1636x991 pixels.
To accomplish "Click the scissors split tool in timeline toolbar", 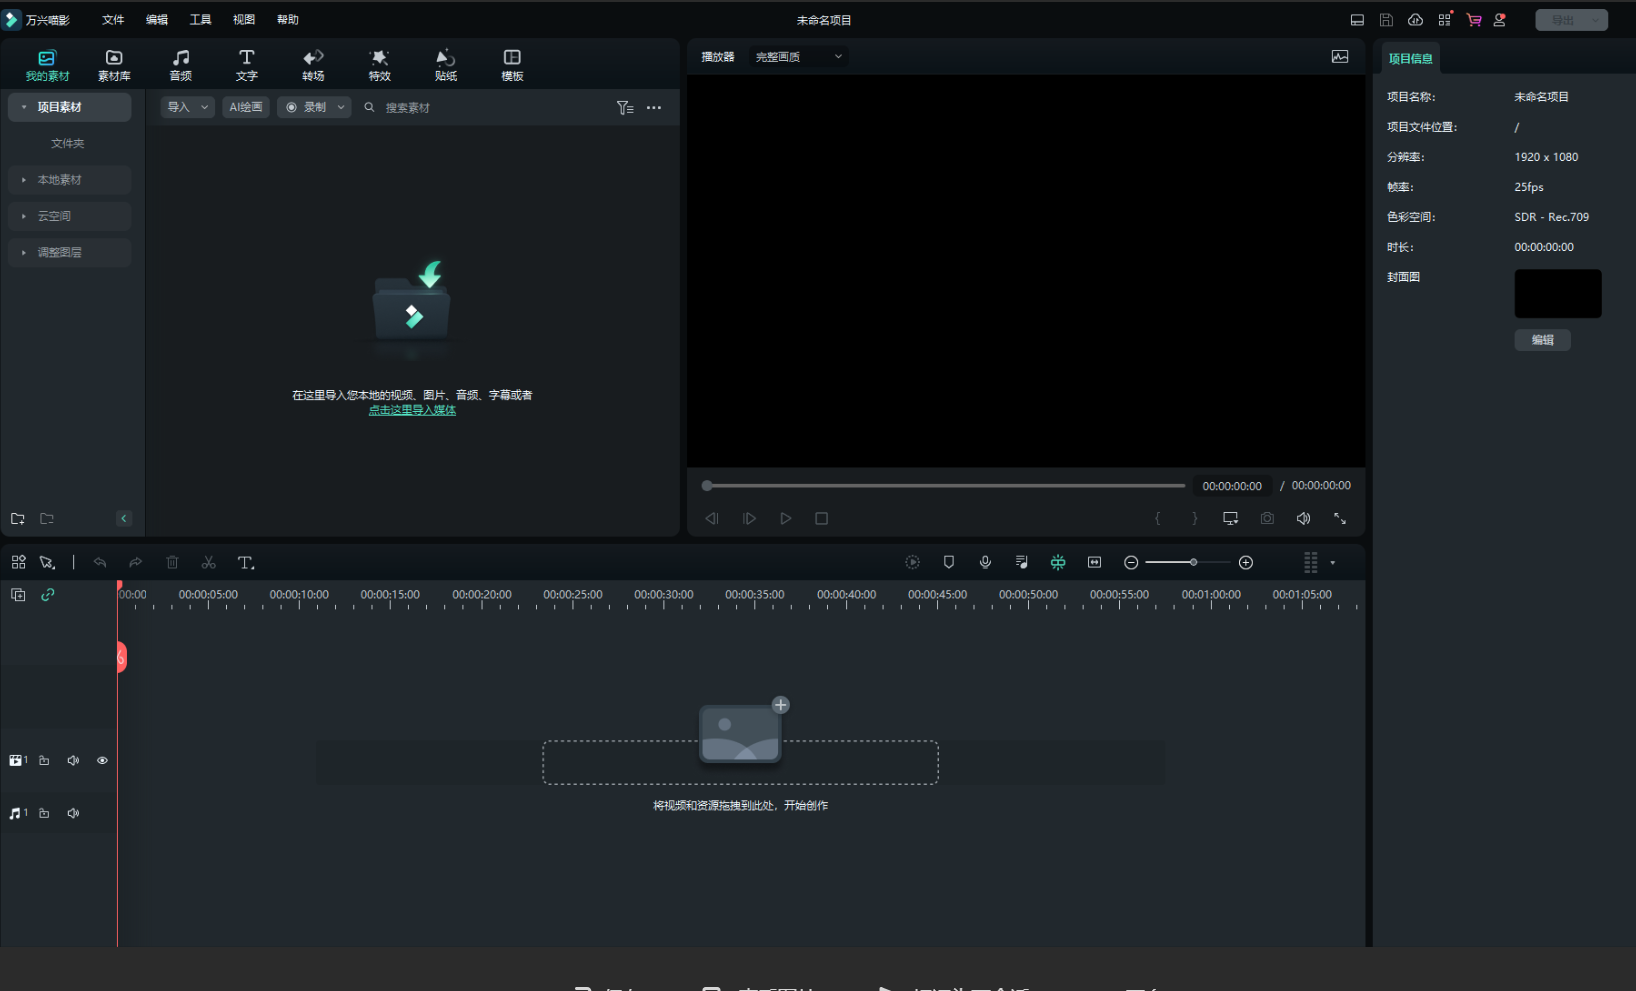I will coord(208,563).
